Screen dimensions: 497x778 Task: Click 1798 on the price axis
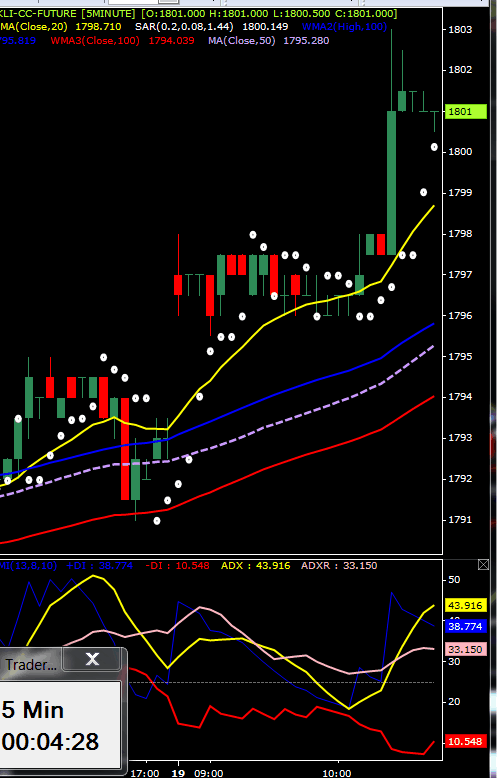(x=460, y=234)
